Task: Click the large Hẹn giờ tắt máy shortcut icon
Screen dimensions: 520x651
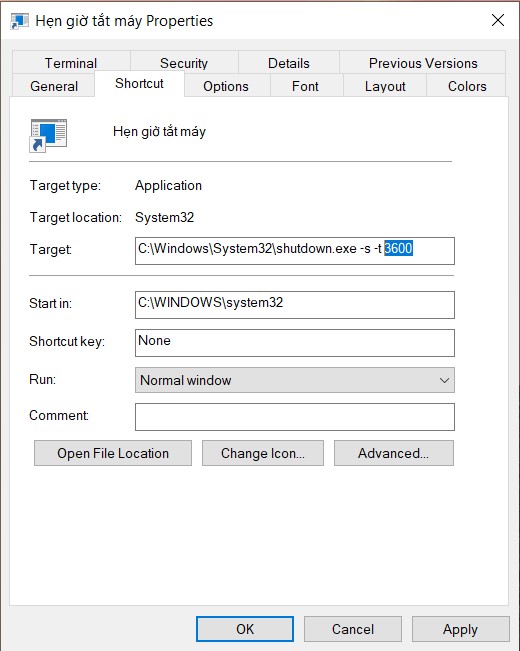Action: click(x=48, y=135)
